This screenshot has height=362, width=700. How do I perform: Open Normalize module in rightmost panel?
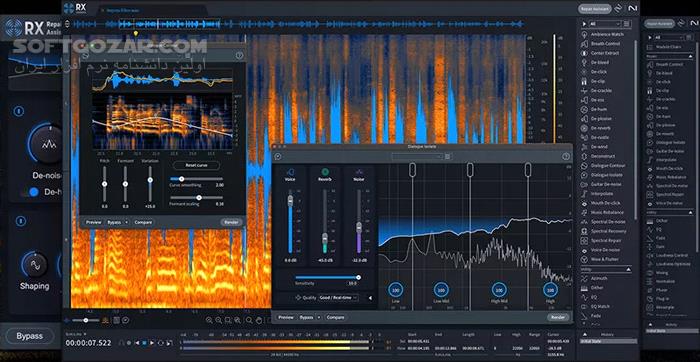click(x=661, y=282)
